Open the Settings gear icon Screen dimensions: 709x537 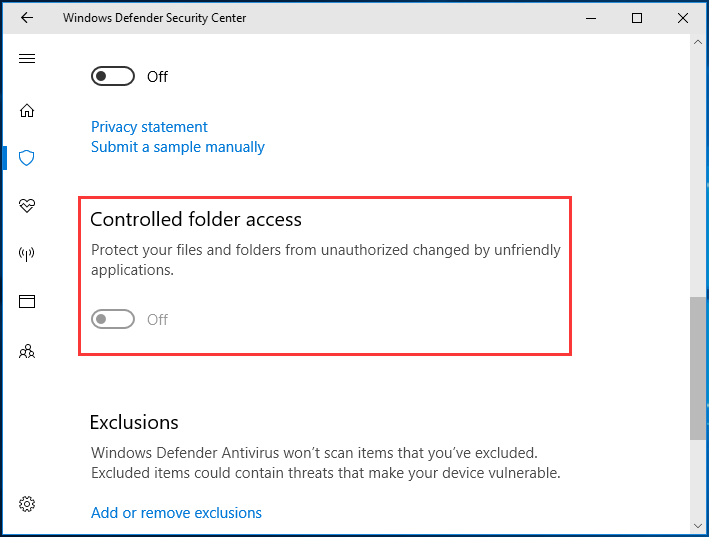coord(27,503)
